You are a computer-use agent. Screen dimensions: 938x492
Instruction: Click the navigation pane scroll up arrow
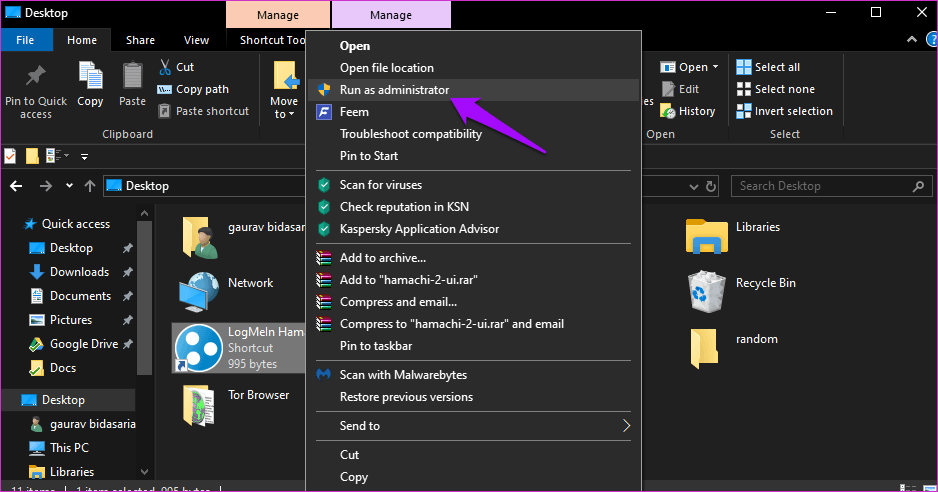click(x=144, y=213)
